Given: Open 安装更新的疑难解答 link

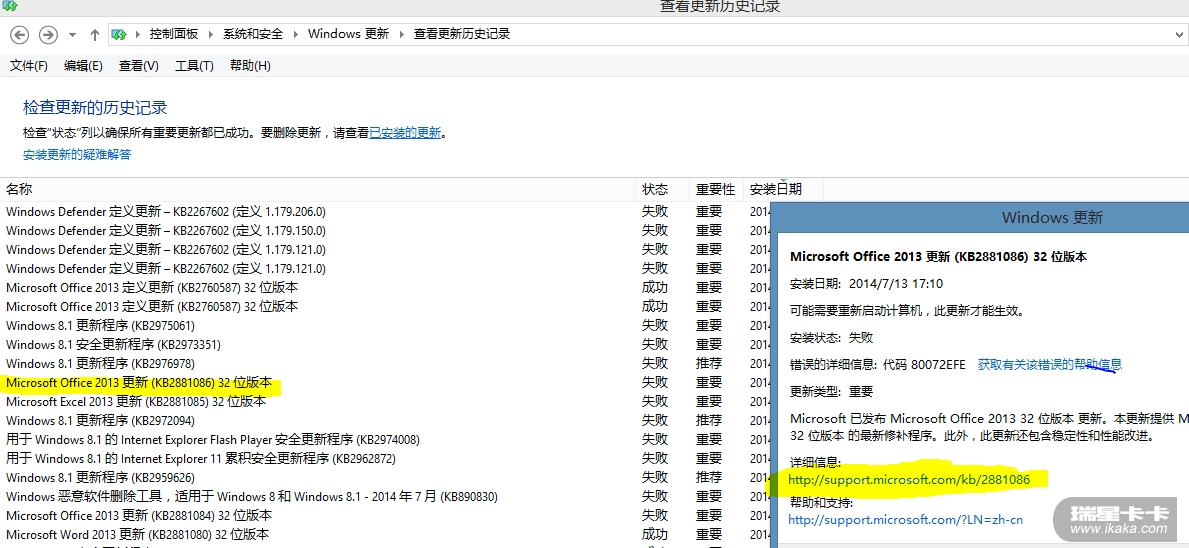Looking at the screenshot, I should click(x=77, y=155).
